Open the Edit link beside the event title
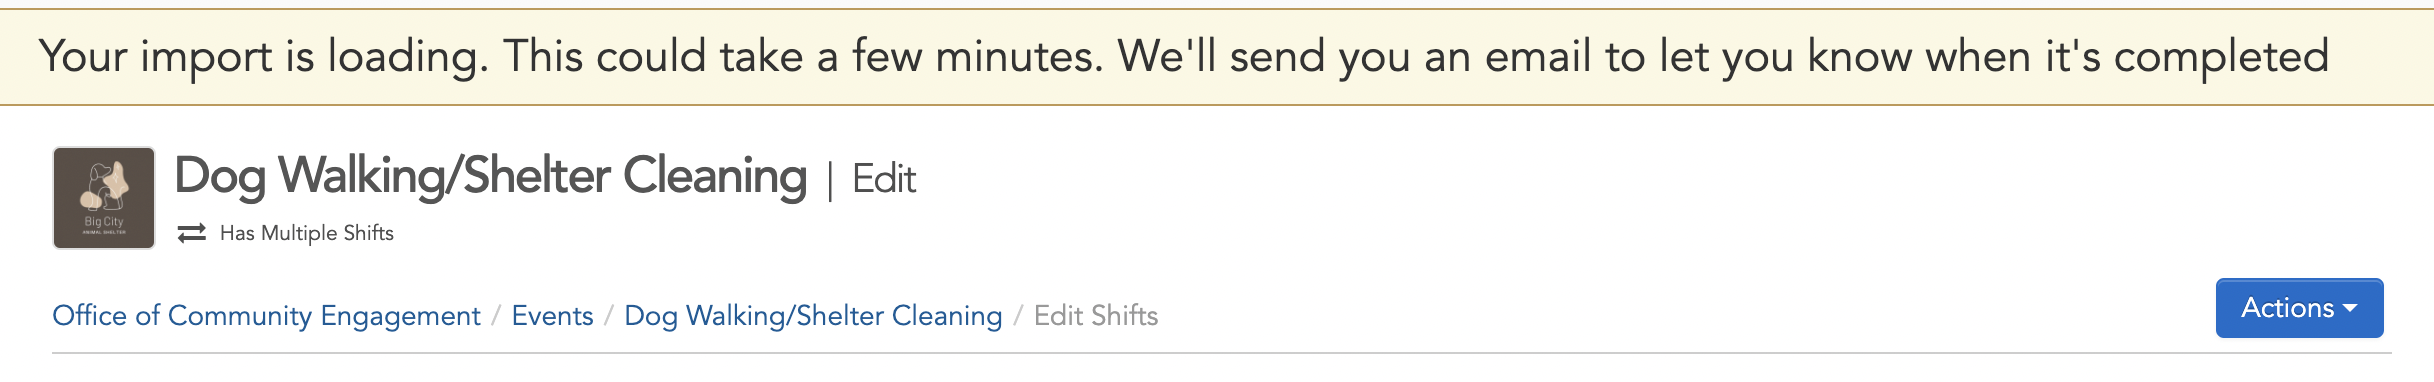The width and height of the screenshot is (2434, 382). click(x=884, y=179)
